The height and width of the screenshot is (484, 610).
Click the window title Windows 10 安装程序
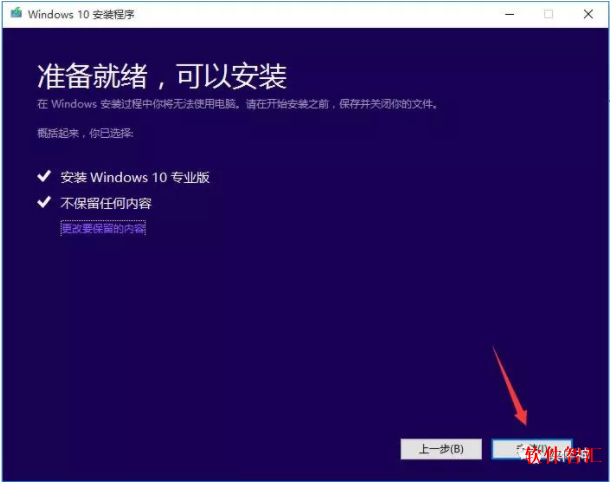(x=81, y=14)
